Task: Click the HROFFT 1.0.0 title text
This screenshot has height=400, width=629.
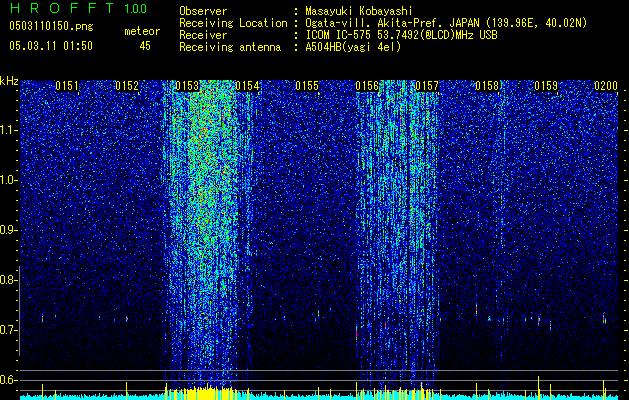Action: point(78,8)
